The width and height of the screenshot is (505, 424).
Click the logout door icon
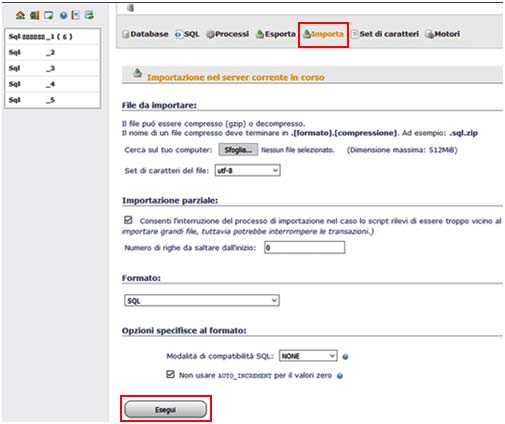click(x=34, y=15)
